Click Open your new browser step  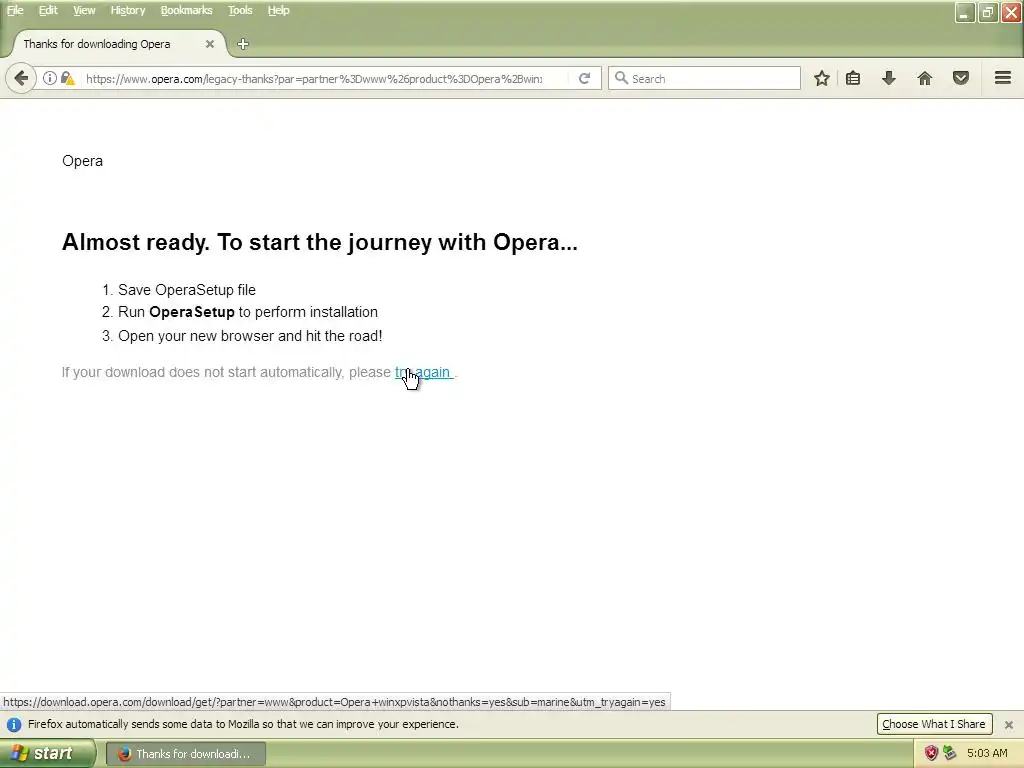pos(250,336)
